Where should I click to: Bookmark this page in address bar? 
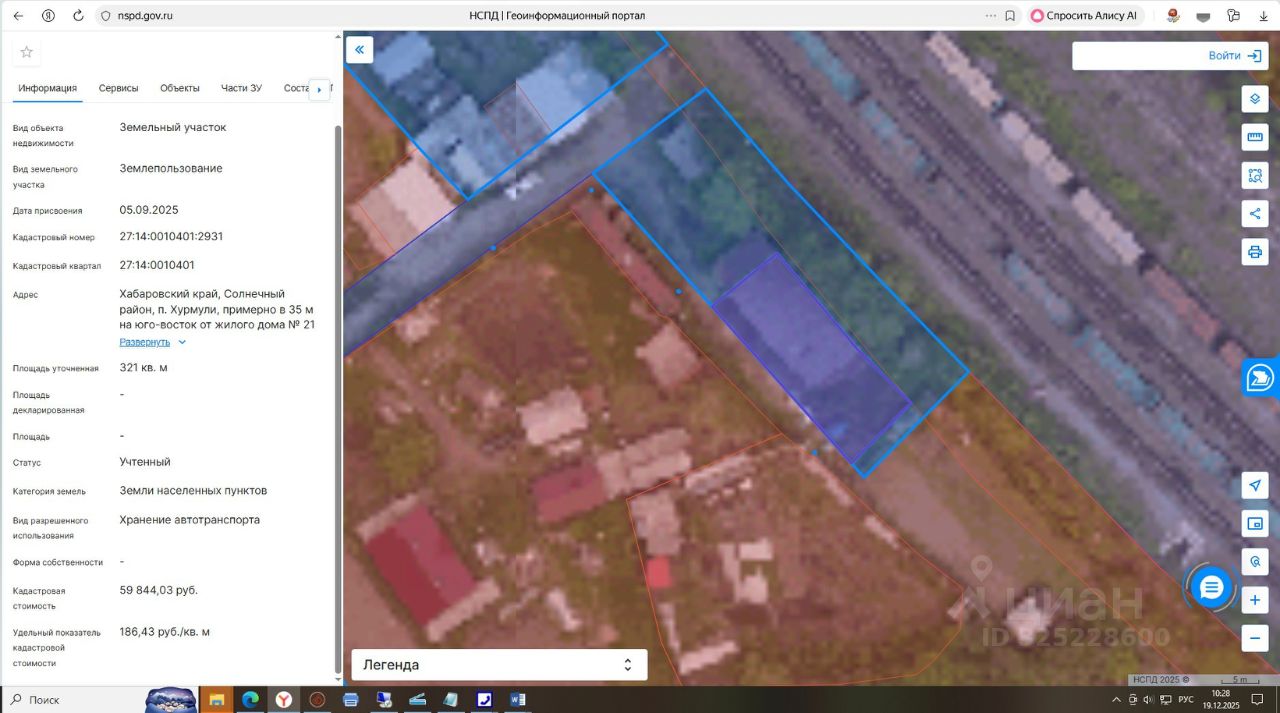1010,16
